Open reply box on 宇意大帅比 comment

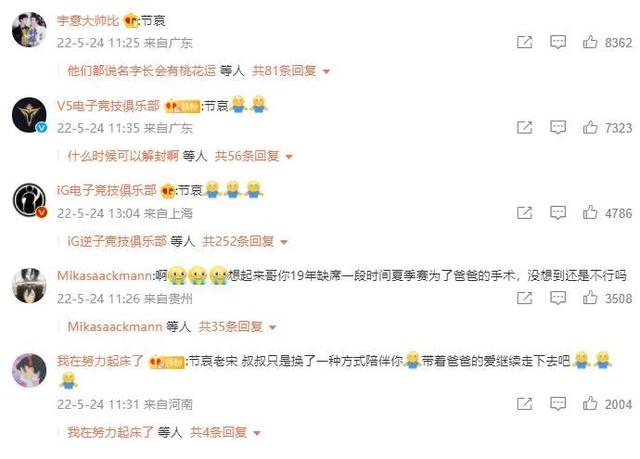558,42
